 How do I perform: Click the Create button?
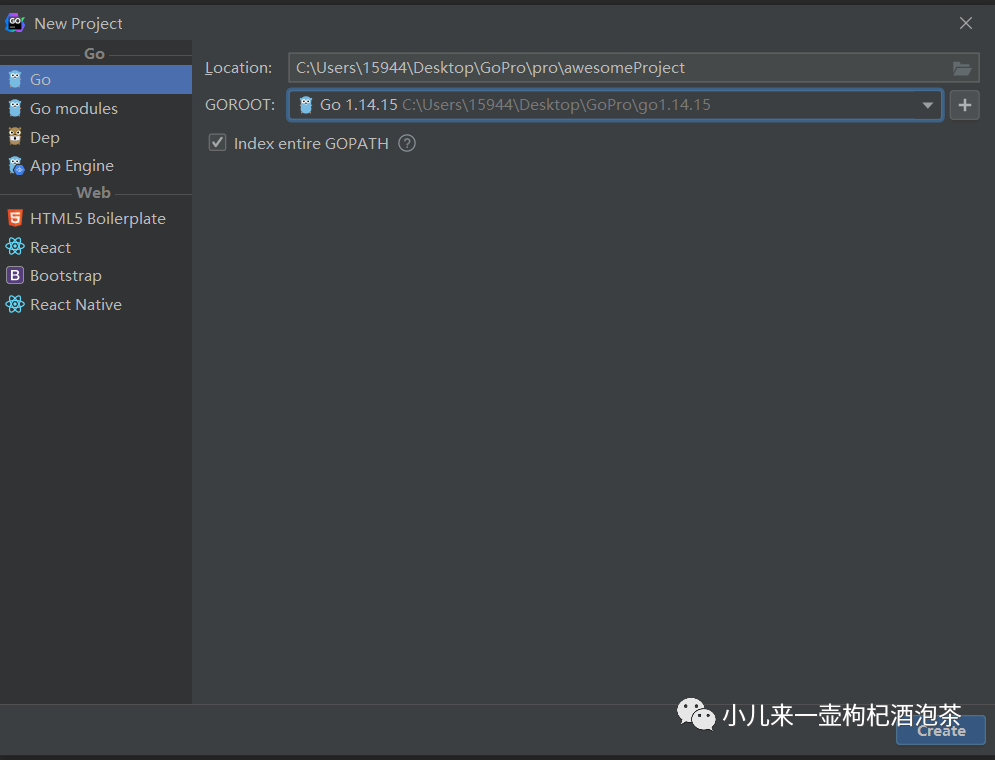click(x=940, y=730)
